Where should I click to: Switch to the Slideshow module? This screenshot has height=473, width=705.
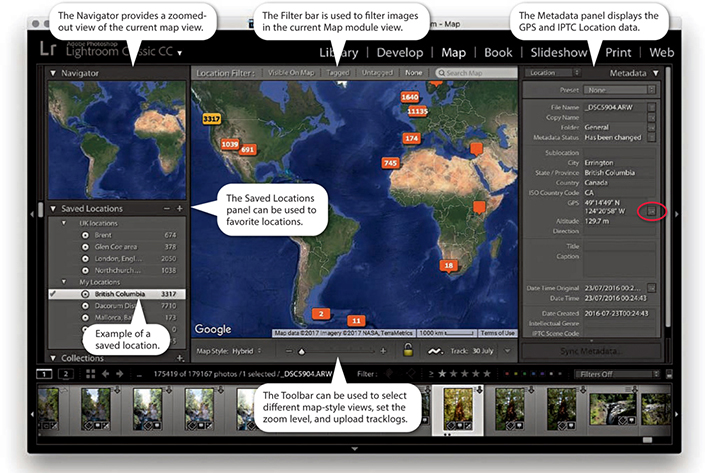coord(558,53)
